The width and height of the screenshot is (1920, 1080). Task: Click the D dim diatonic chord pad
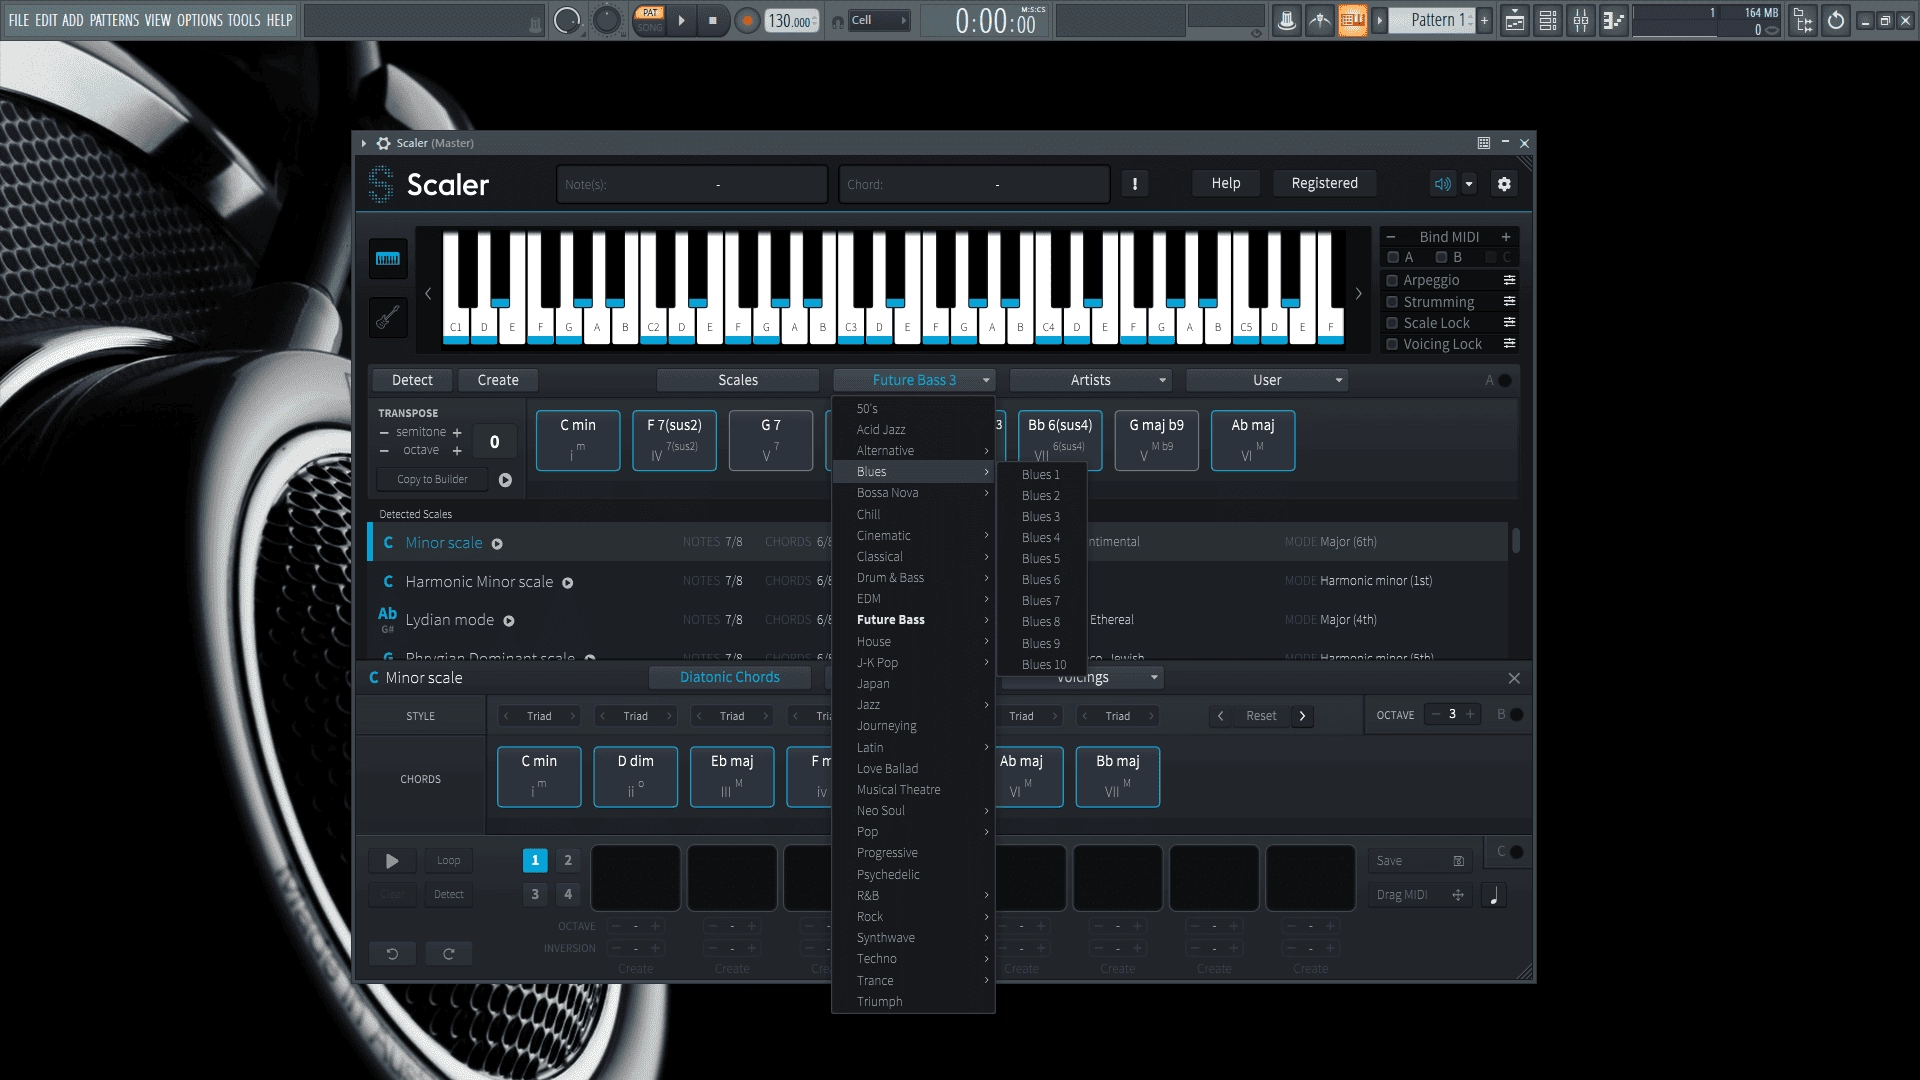pos(635,776)
